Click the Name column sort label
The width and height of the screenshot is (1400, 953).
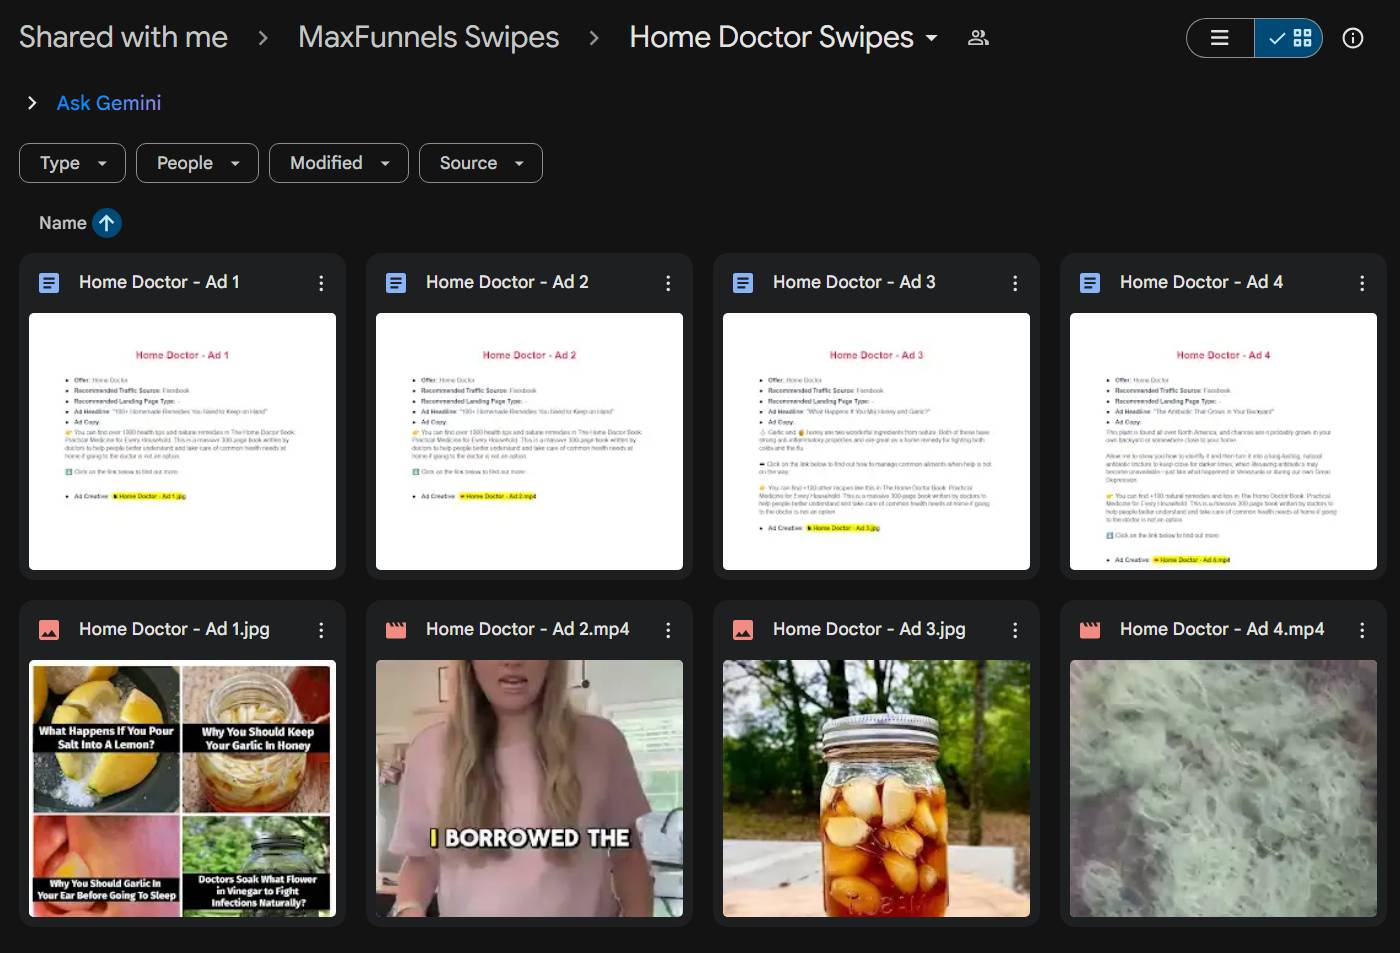point(62,223)
